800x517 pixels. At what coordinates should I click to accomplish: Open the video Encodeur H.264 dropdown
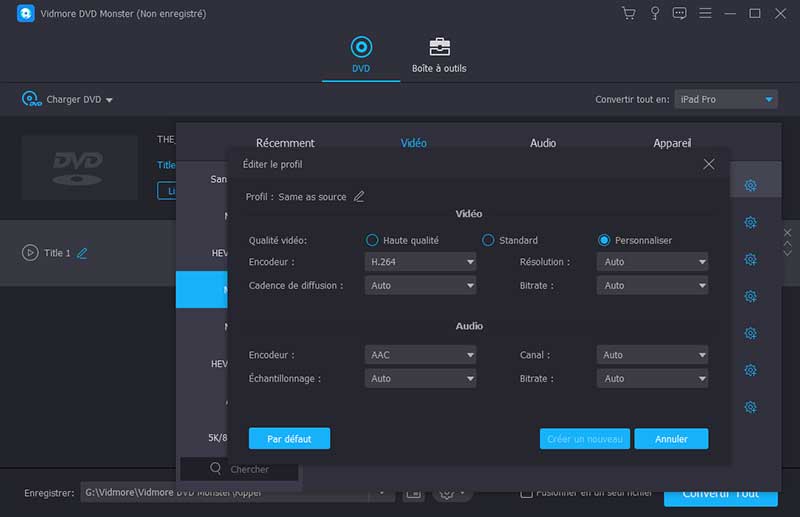420,262
